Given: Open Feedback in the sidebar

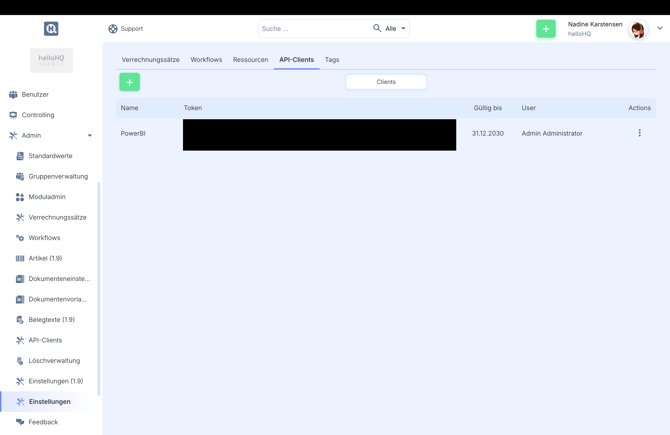Looking at the screenshot, I should pyautogui.click(x=43, y=422).
